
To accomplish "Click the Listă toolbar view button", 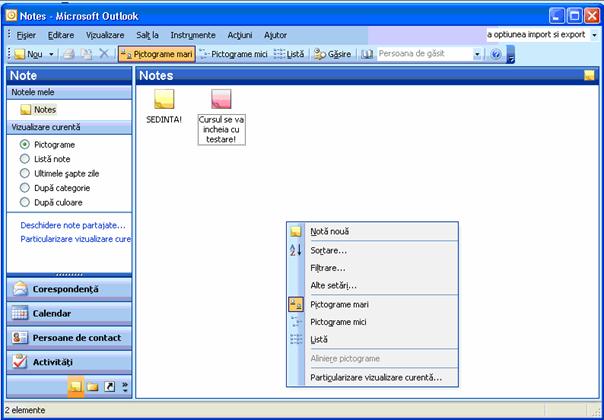I will 289,54.
